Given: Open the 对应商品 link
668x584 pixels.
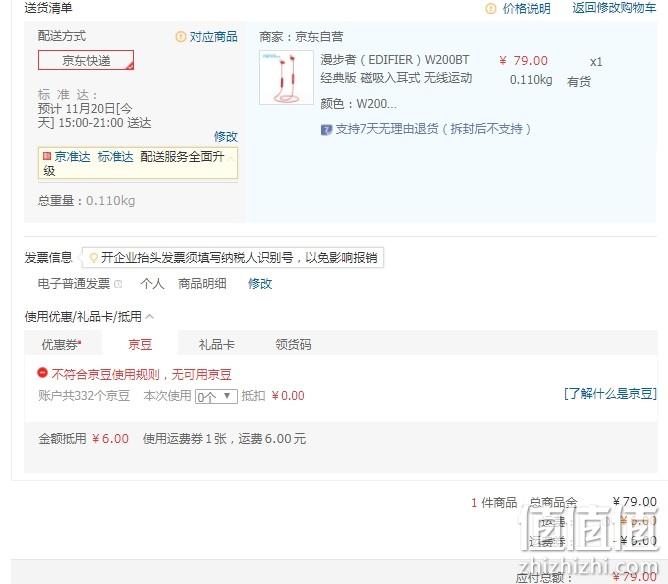Looking at the screenshot, I should pos(213,37).
